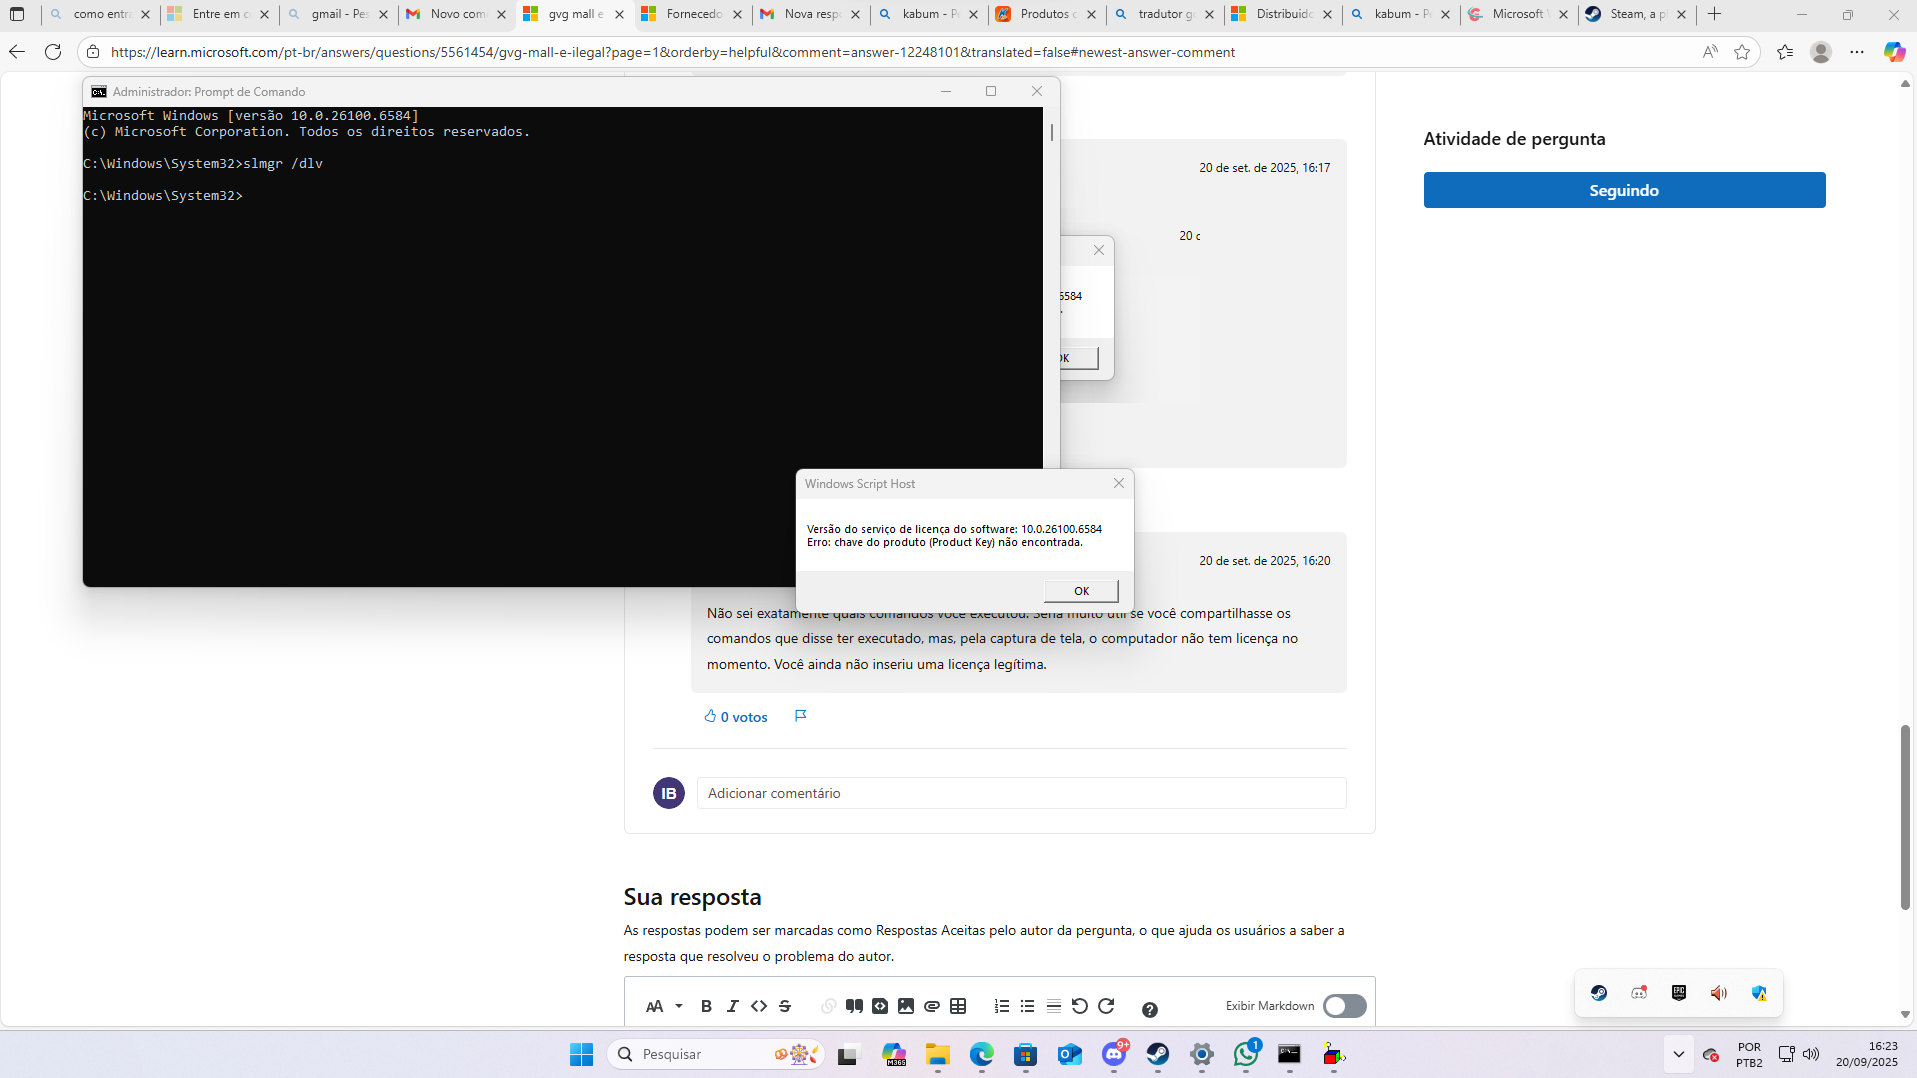Insert inline code in the answer editor

759,1006
